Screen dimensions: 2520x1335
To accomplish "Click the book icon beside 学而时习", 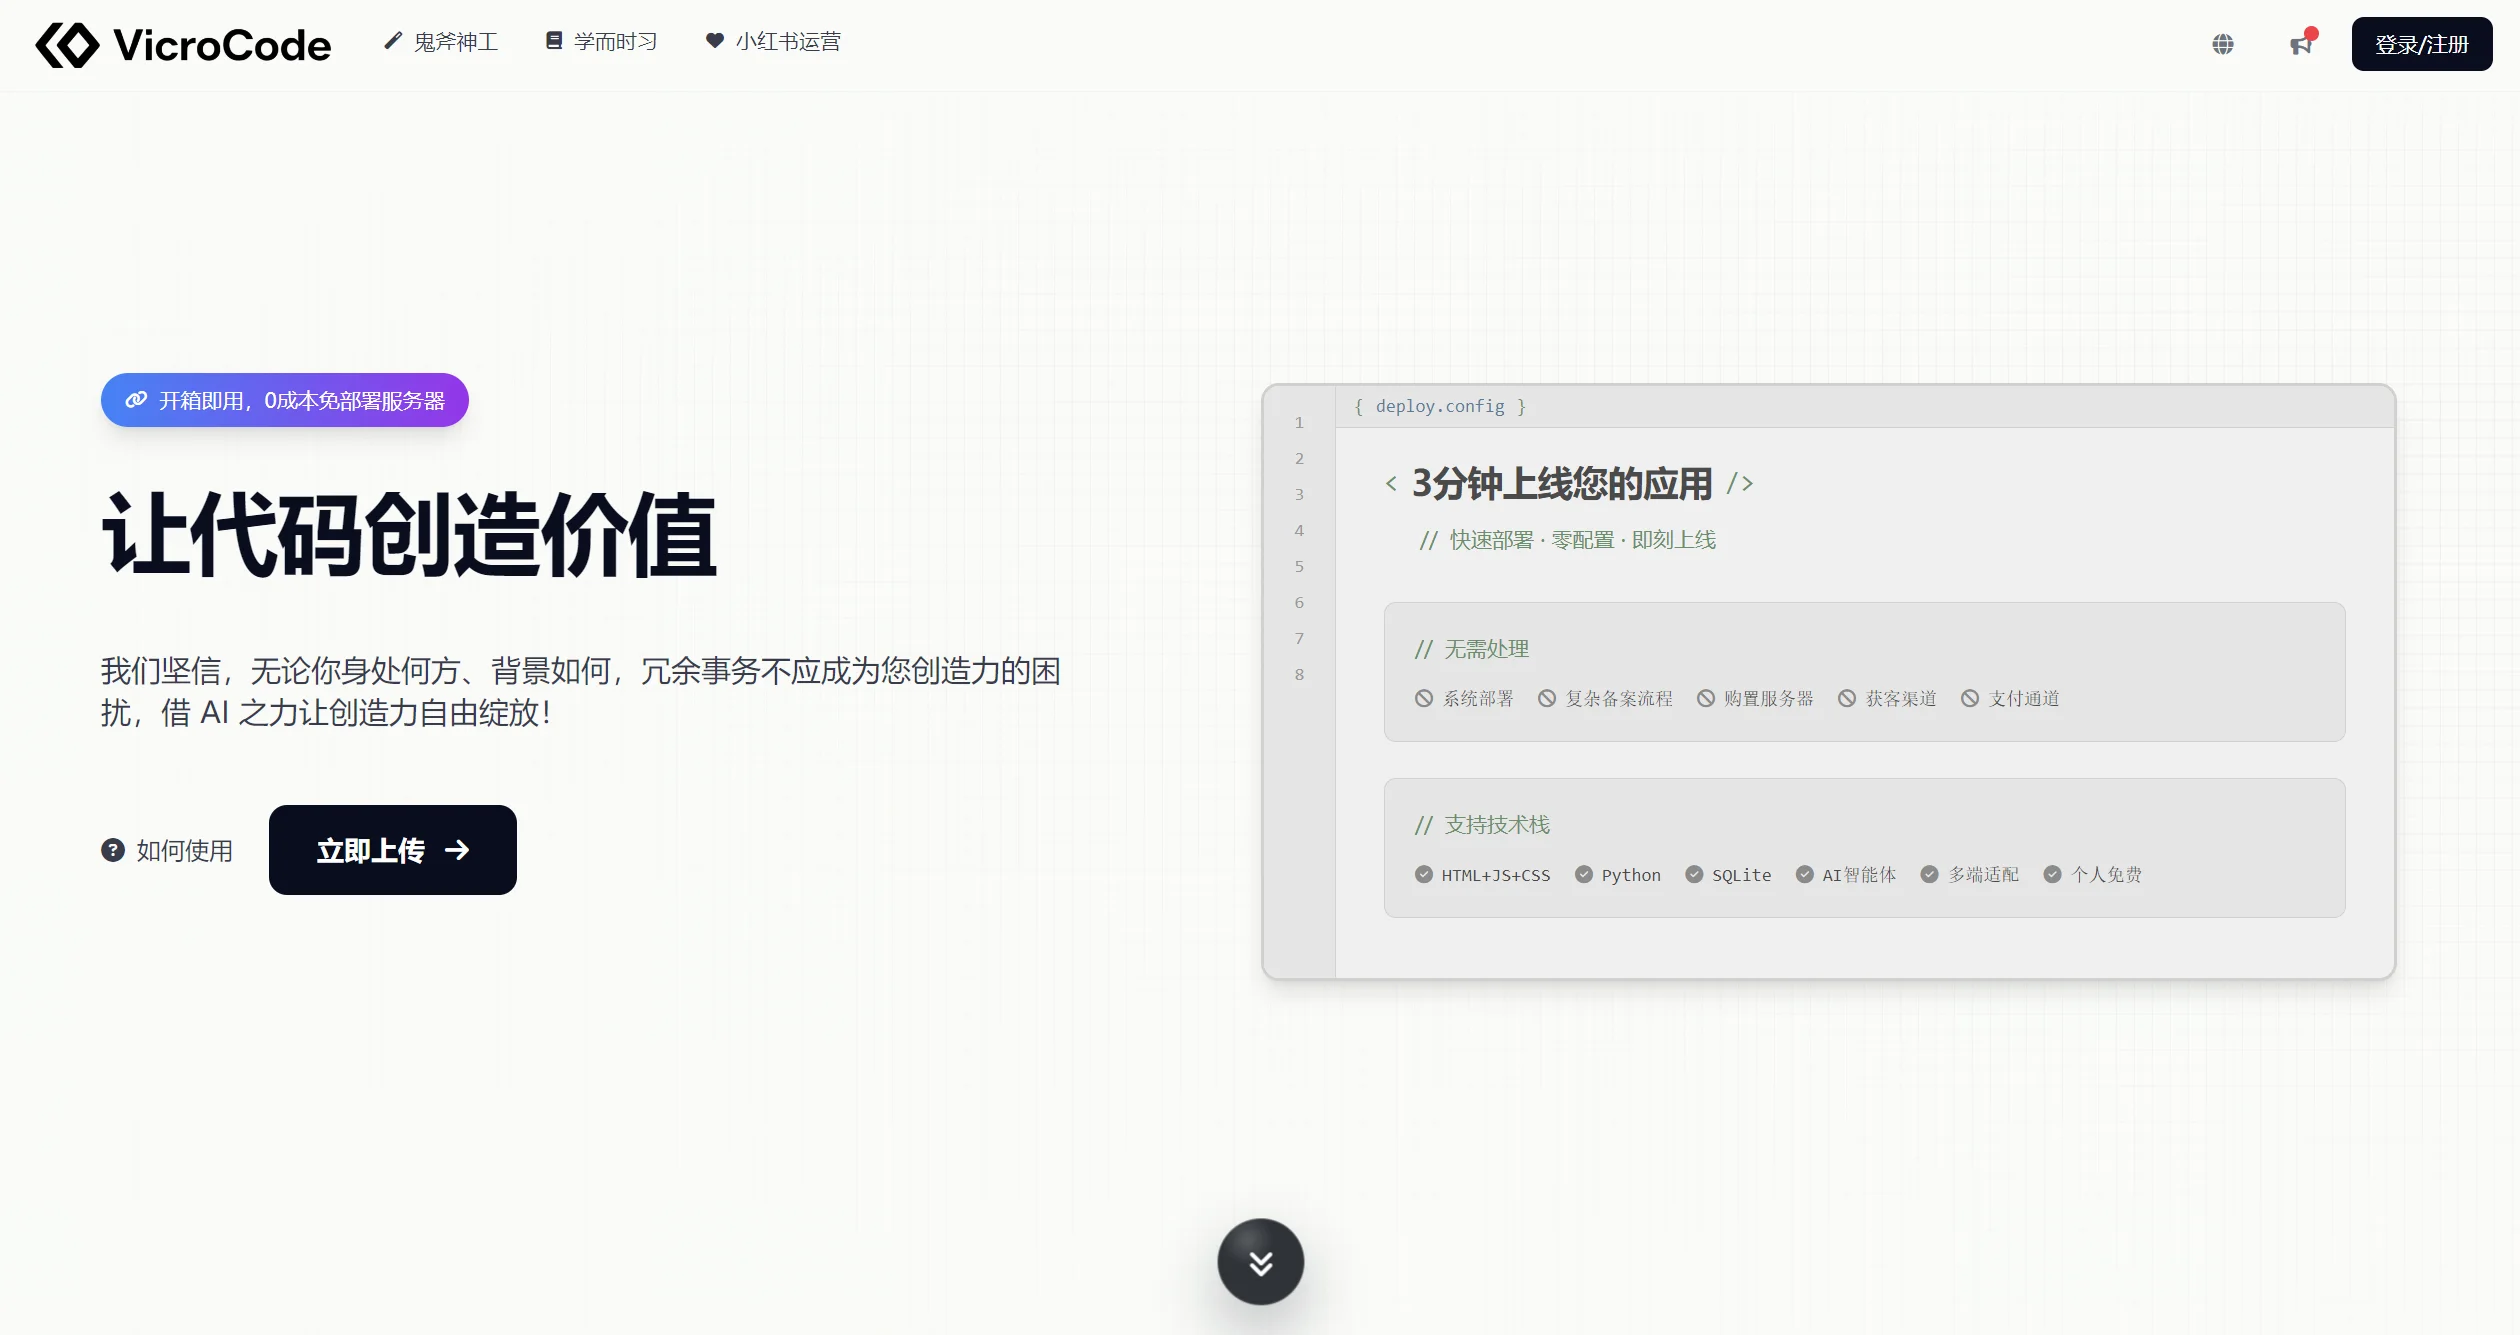I will coord(554,41).
